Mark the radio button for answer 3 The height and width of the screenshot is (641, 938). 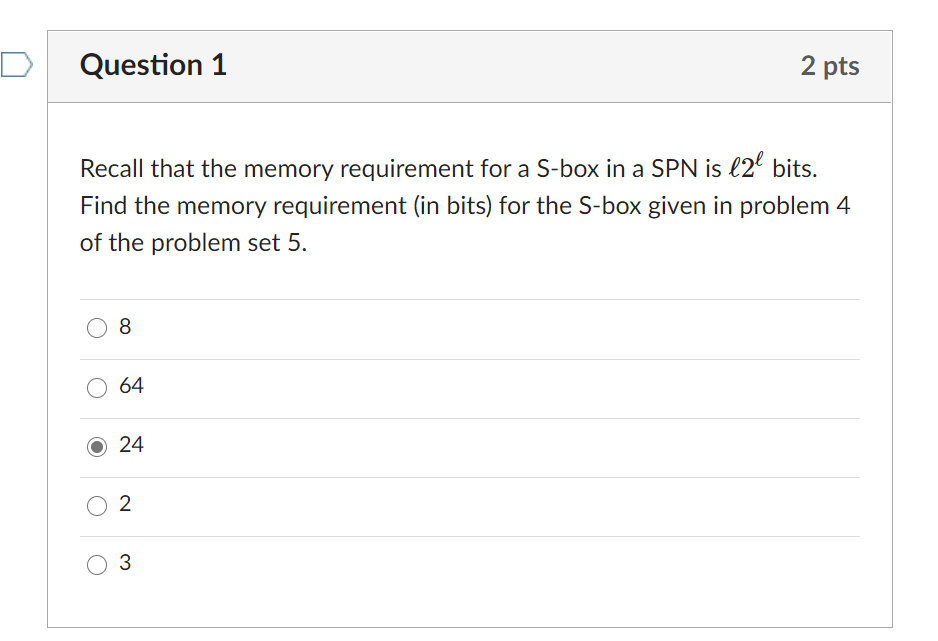click(97, 564)
